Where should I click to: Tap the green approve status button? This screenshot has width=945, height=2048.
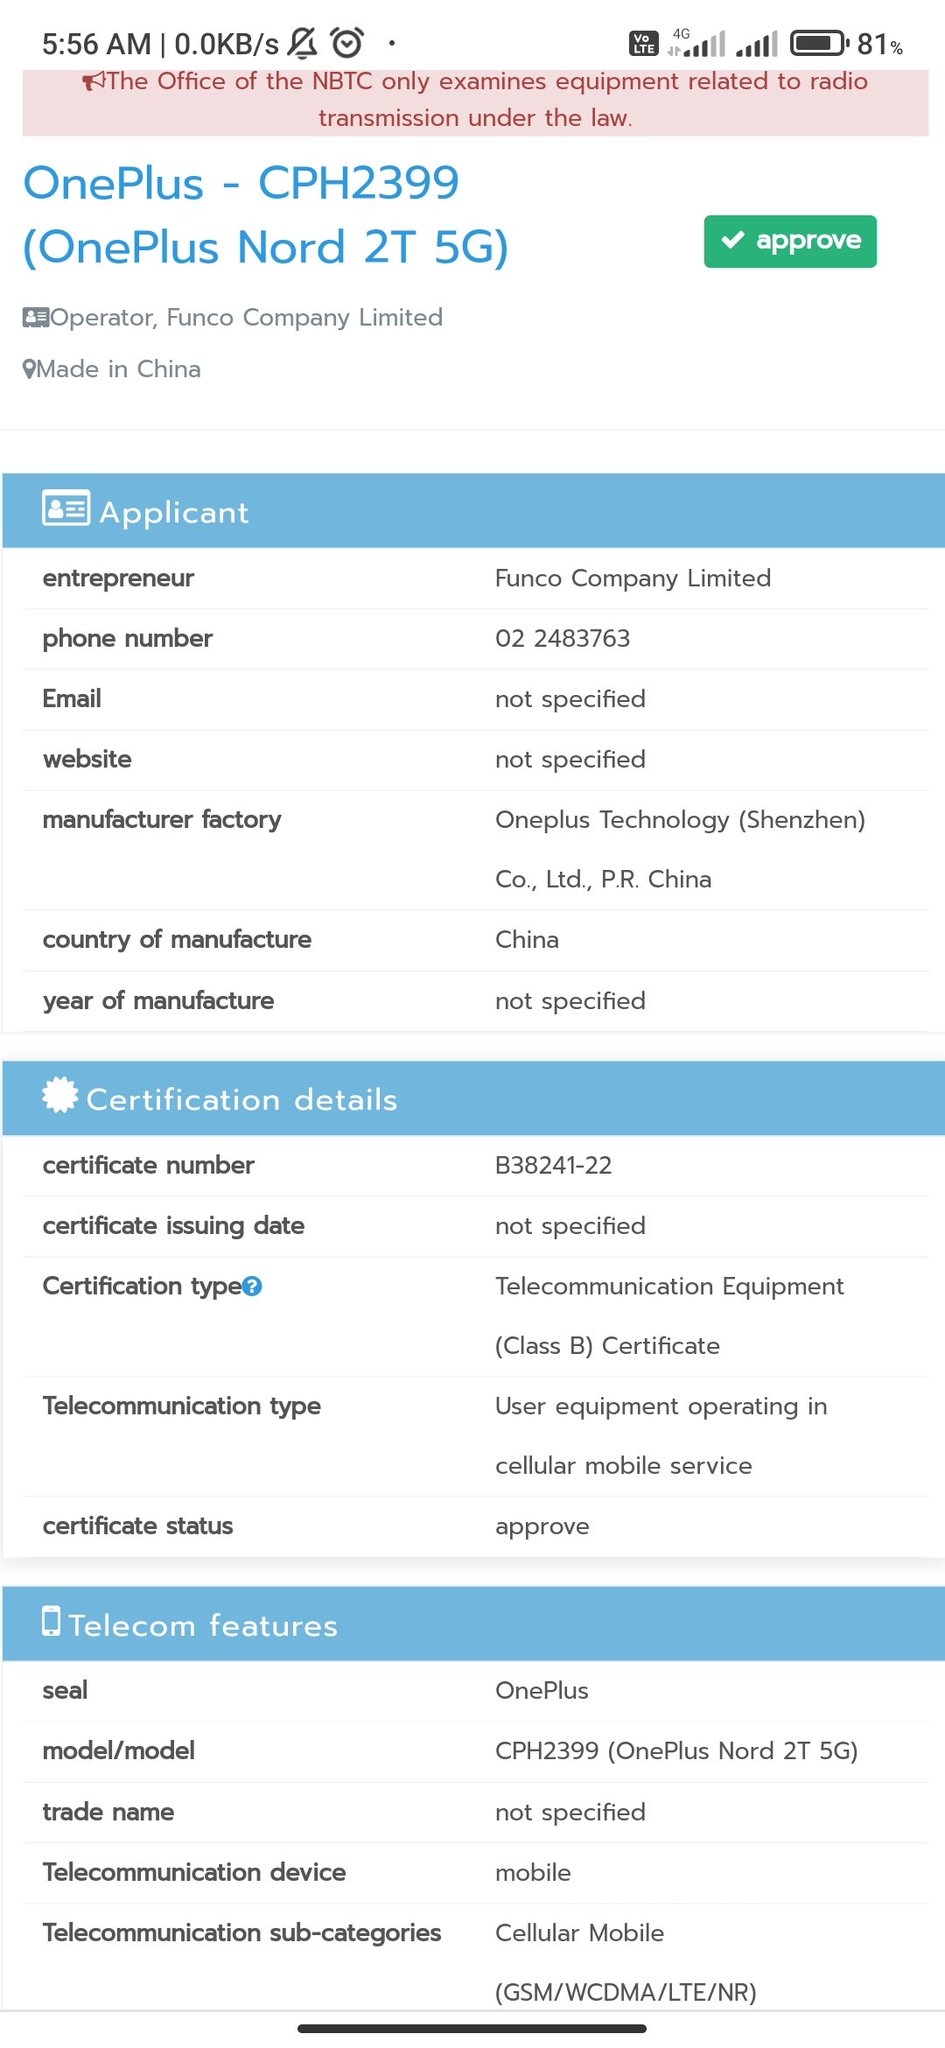tap(790, 241)
